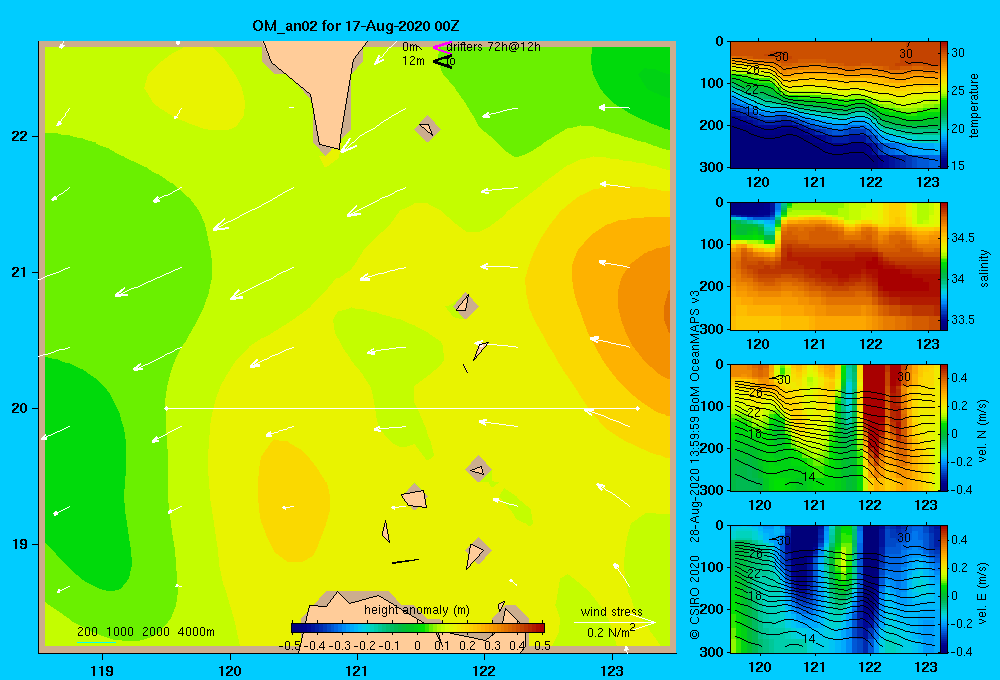Click the '12m' drifter depth label
The image size is (1000, 680).
tap(413, 61)
